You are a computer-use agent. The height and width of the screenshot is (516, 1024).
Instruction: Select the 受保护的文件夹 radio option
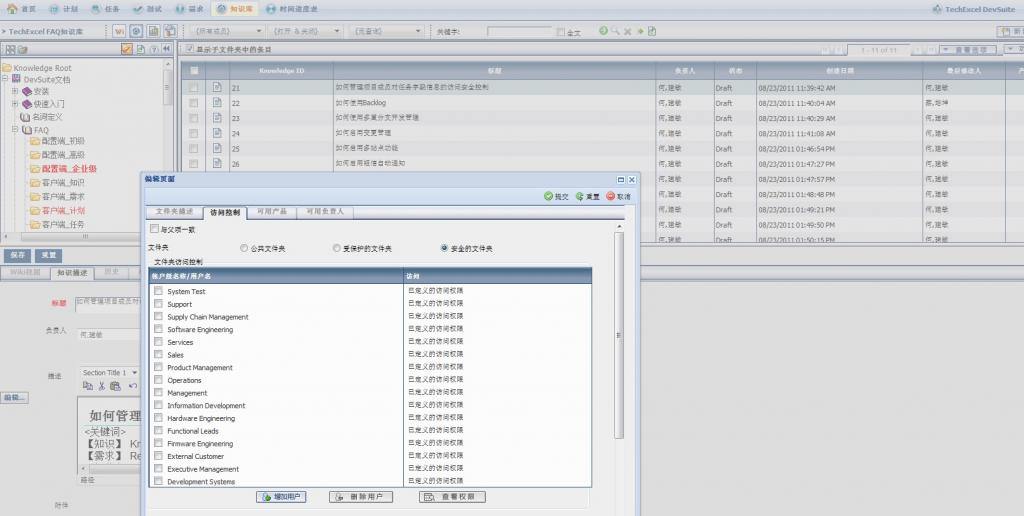tap(337, 247)
